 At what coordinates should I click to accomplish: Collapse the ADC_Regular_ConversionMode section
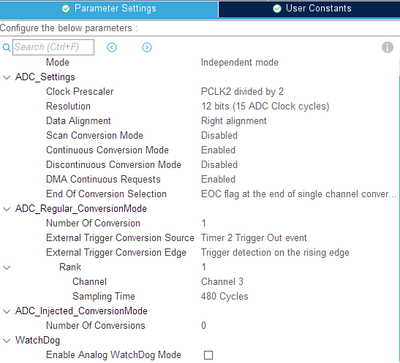[x=6, y=209]
